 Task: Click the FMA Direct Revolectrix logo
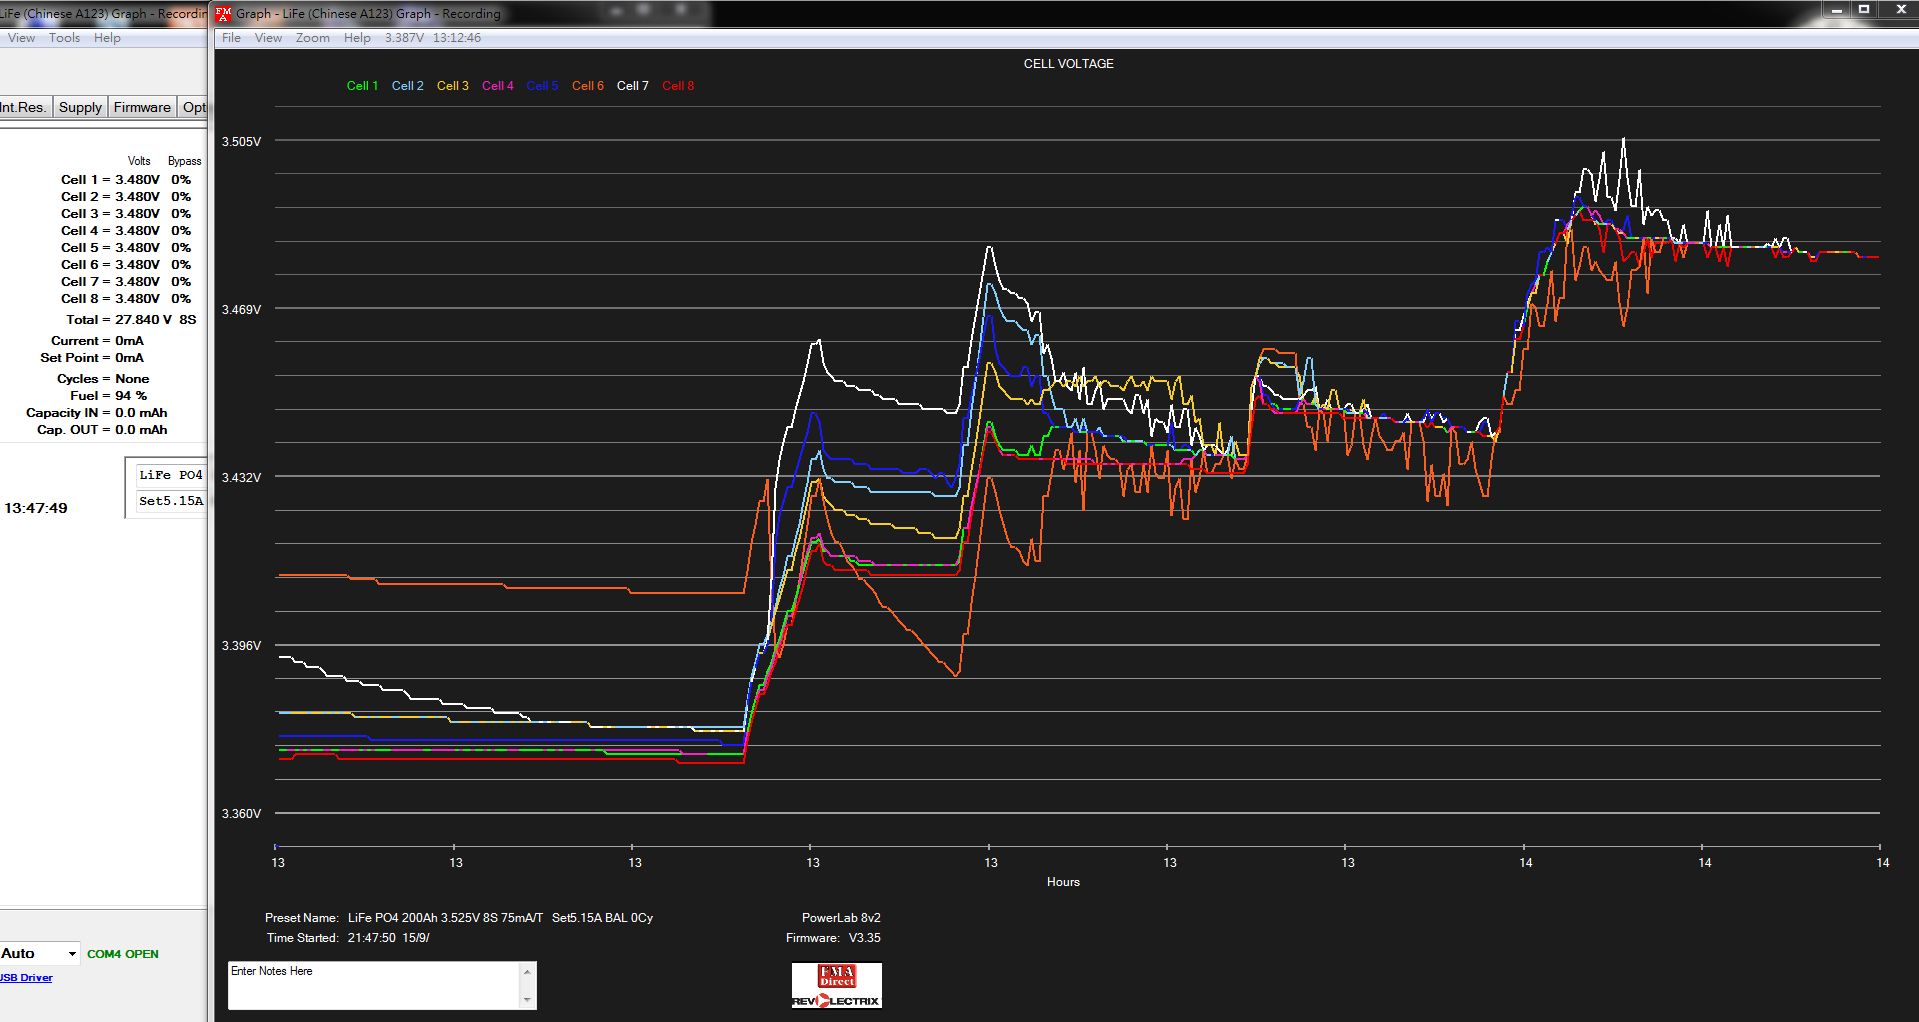point(836,986)
